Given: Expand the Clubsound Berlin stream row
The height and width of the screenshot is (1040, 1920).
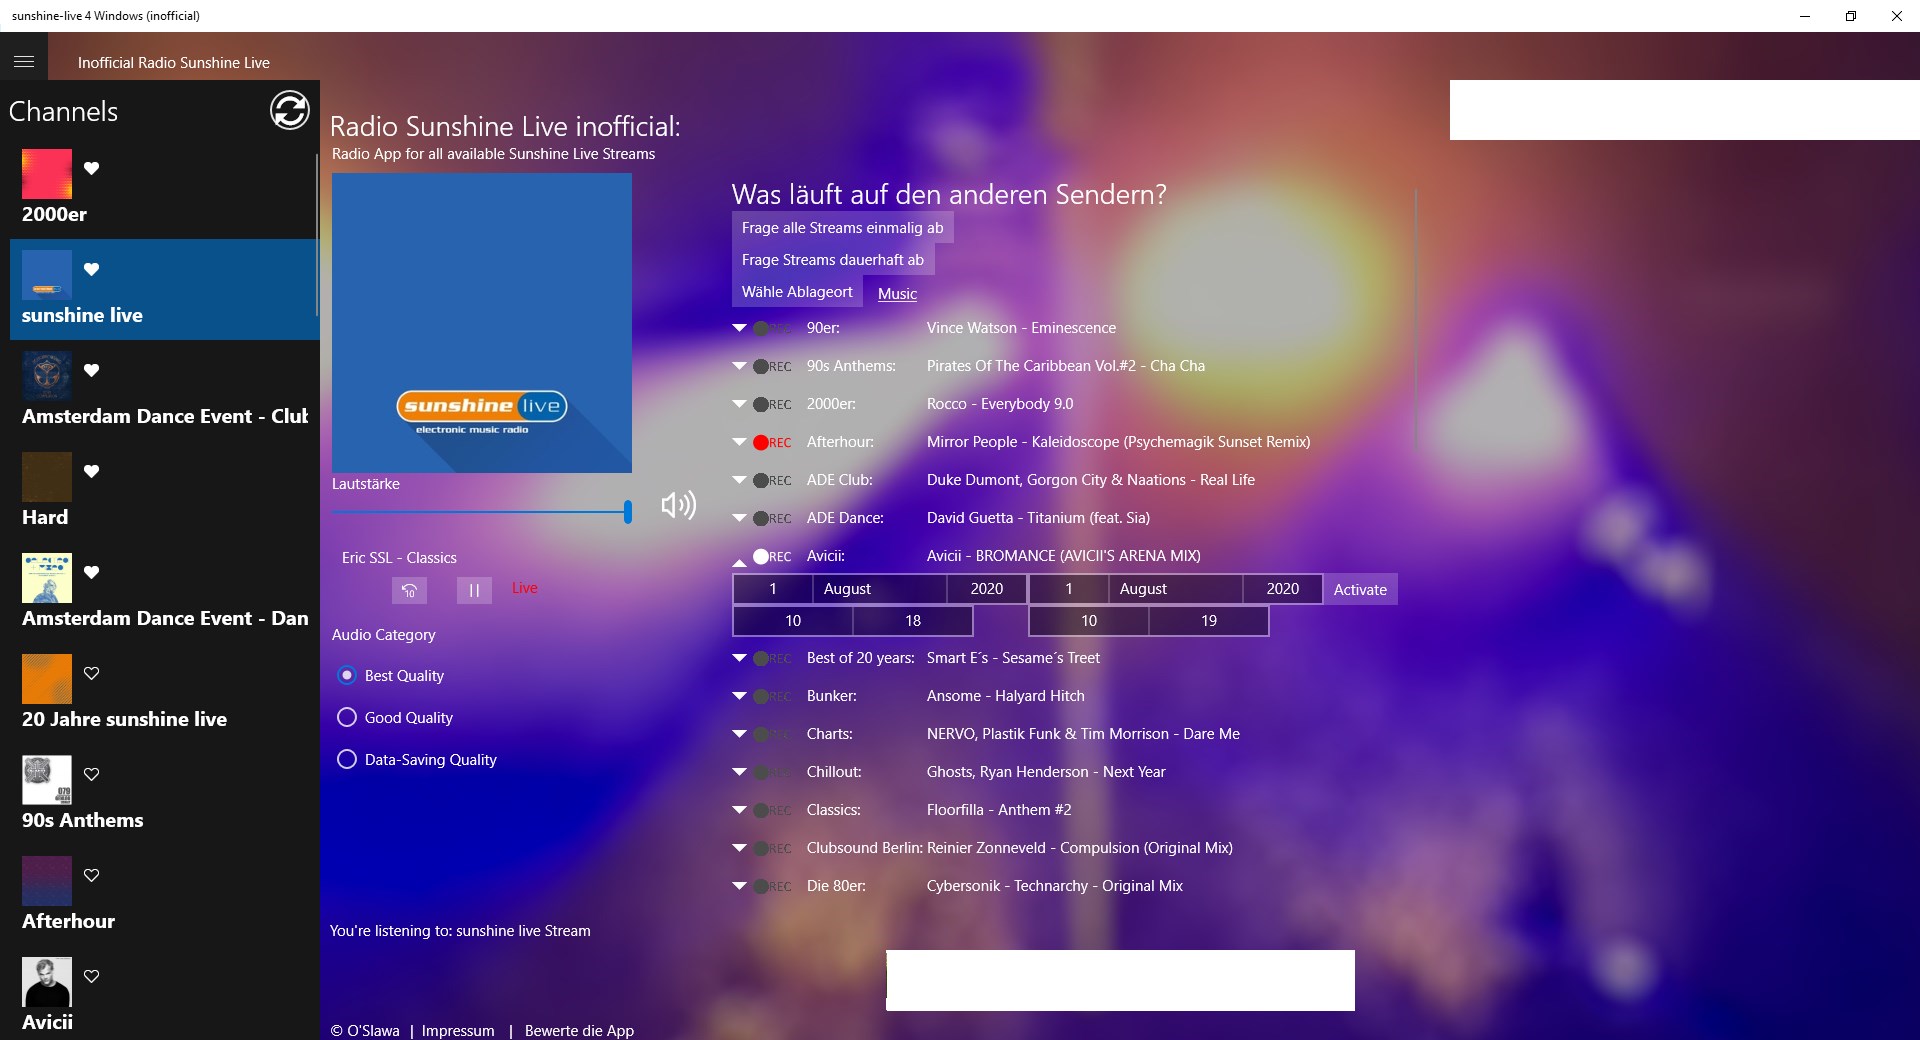Looking at the screenshot, I should (x=740, y=848).
